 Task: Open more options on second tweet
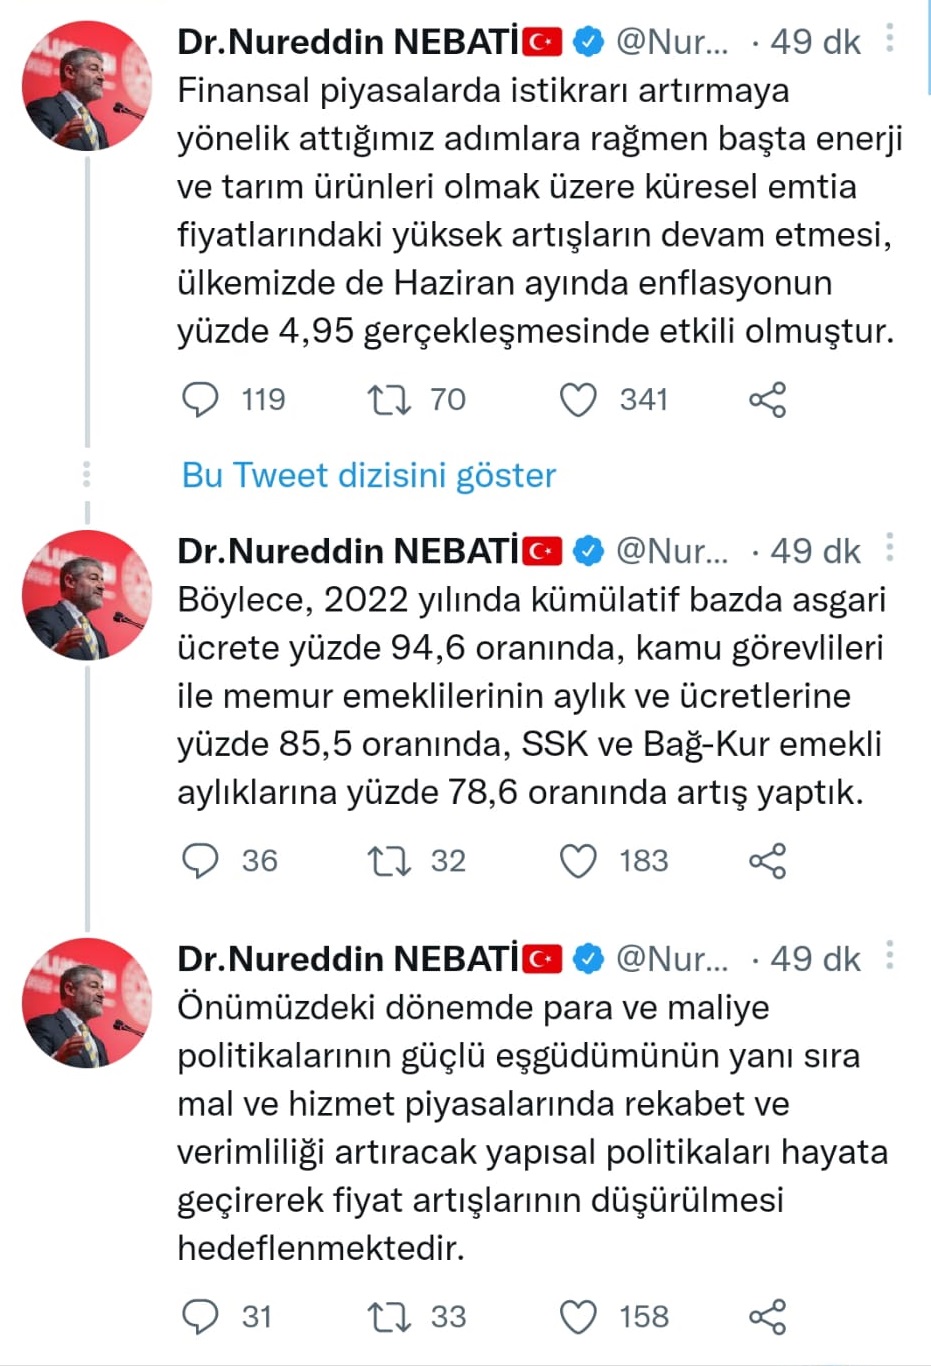click(889, 549)
